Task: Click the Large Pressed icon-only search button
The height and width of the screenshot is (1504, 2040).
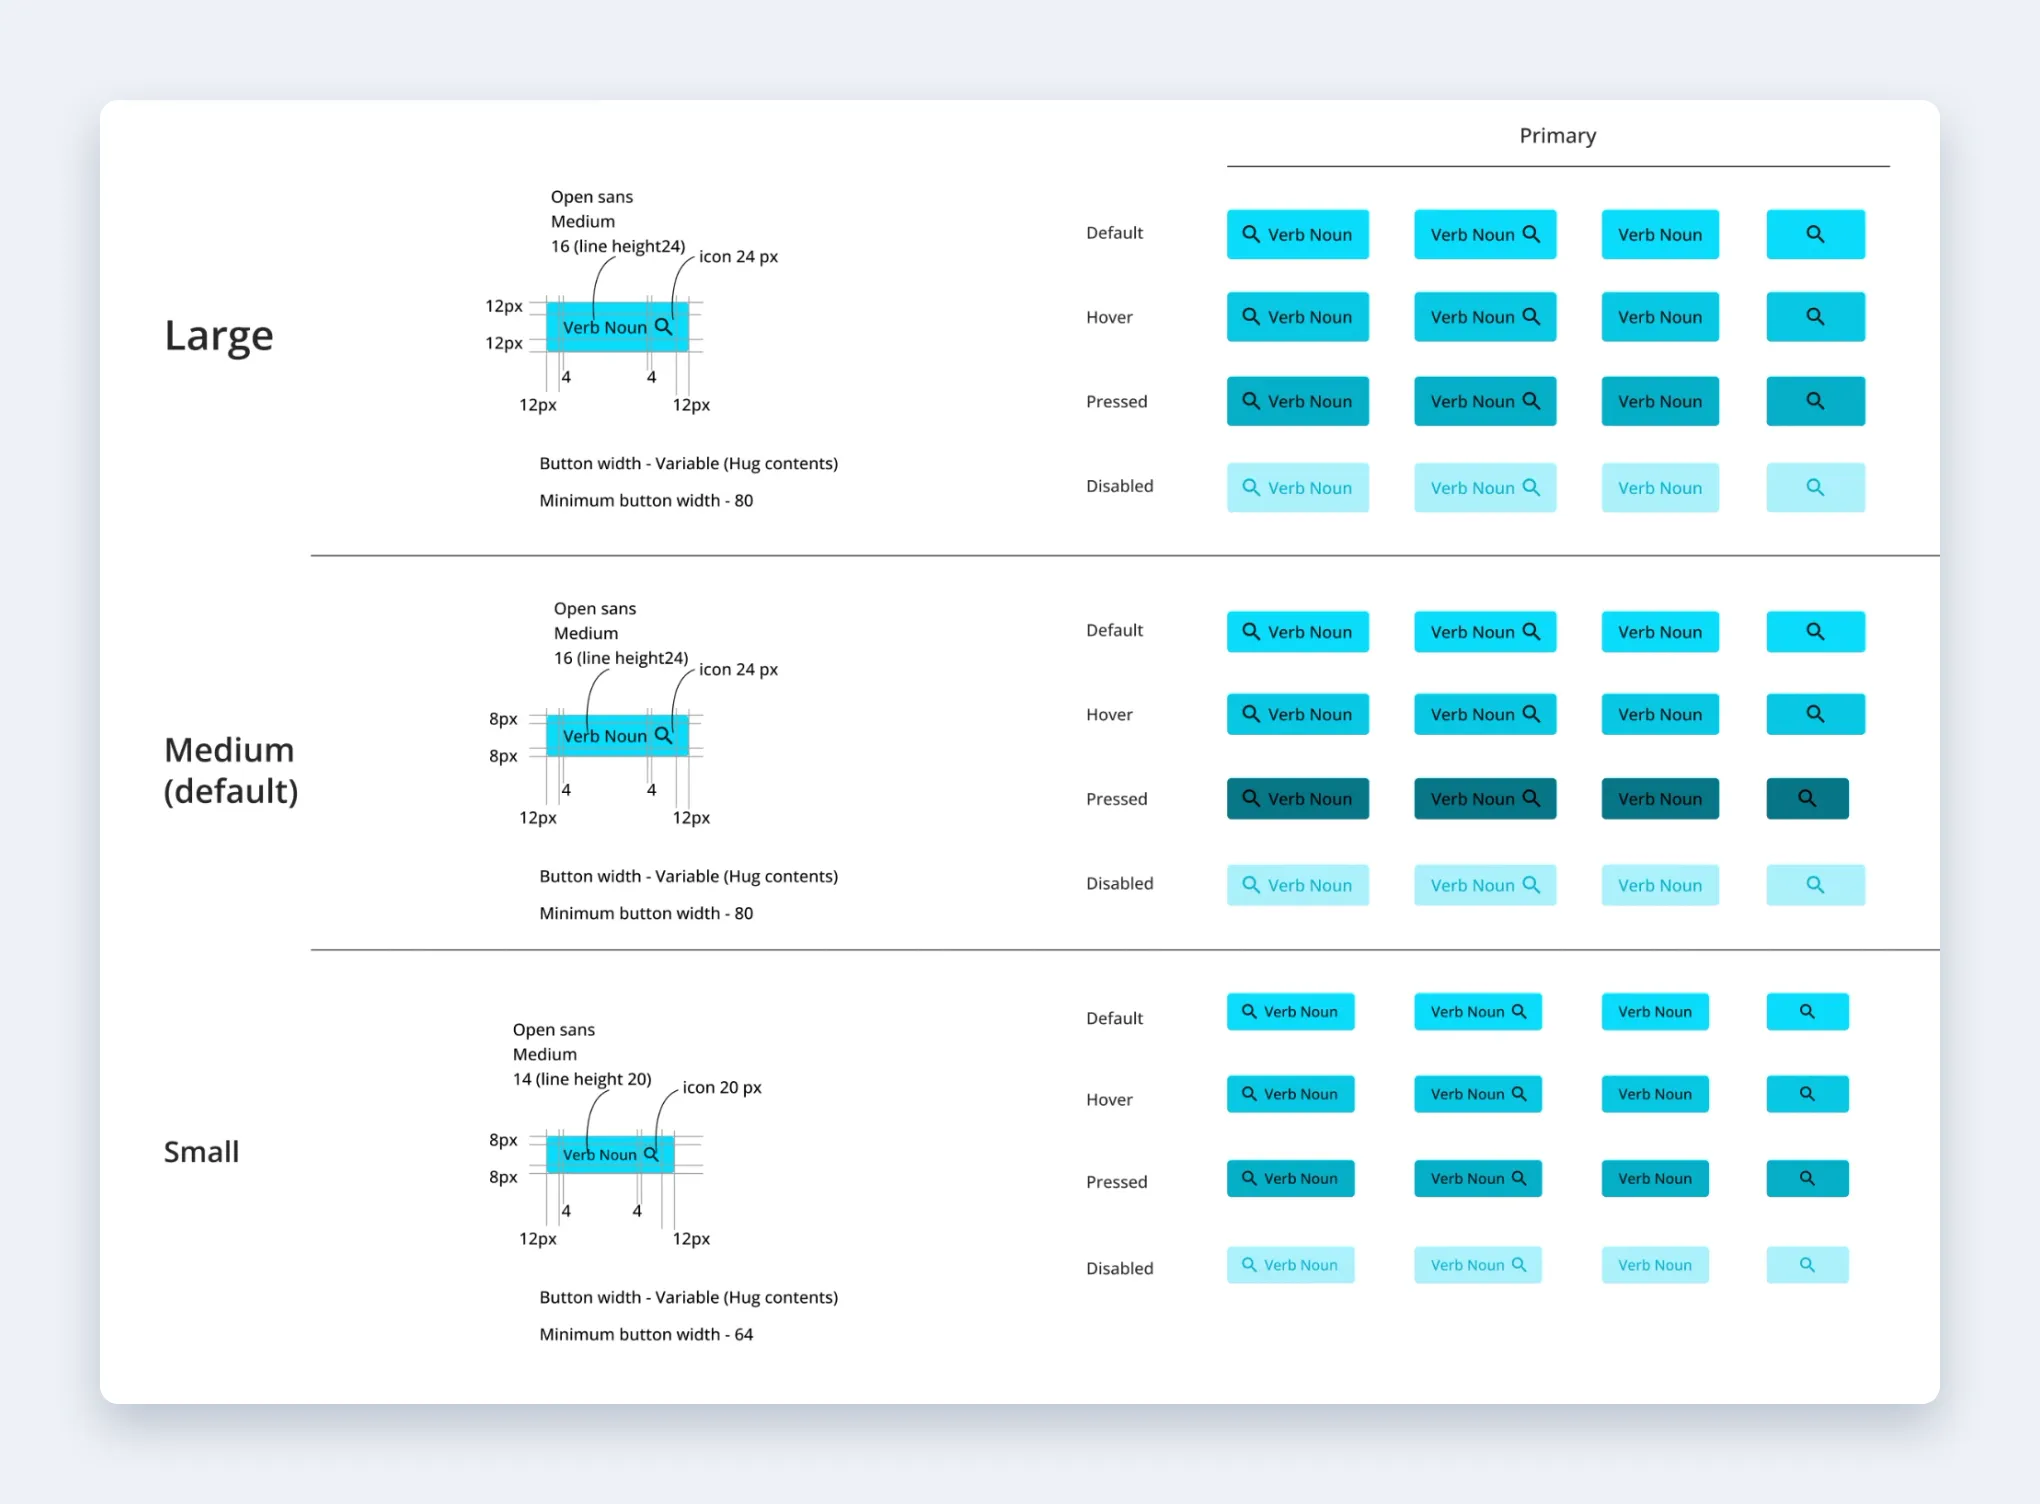Action: tap(1815, 401)
